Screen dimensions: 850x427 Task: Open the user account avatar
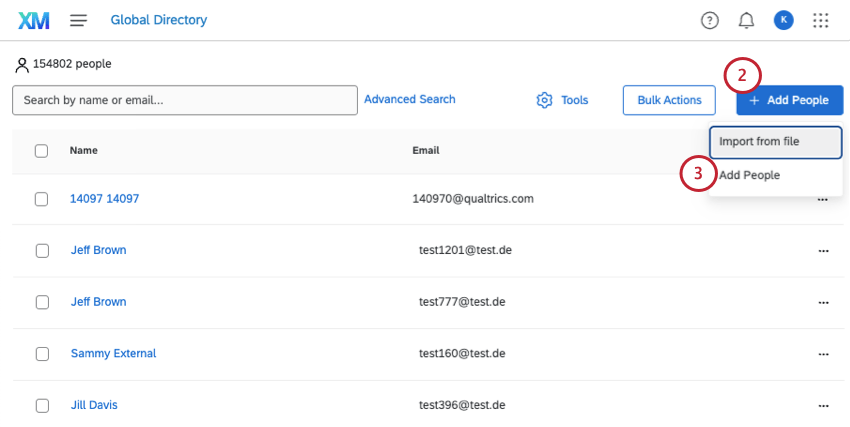784,20
